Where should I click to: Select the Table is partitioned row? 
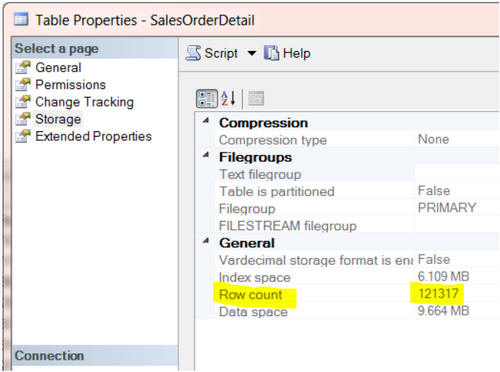coord(348,191)
